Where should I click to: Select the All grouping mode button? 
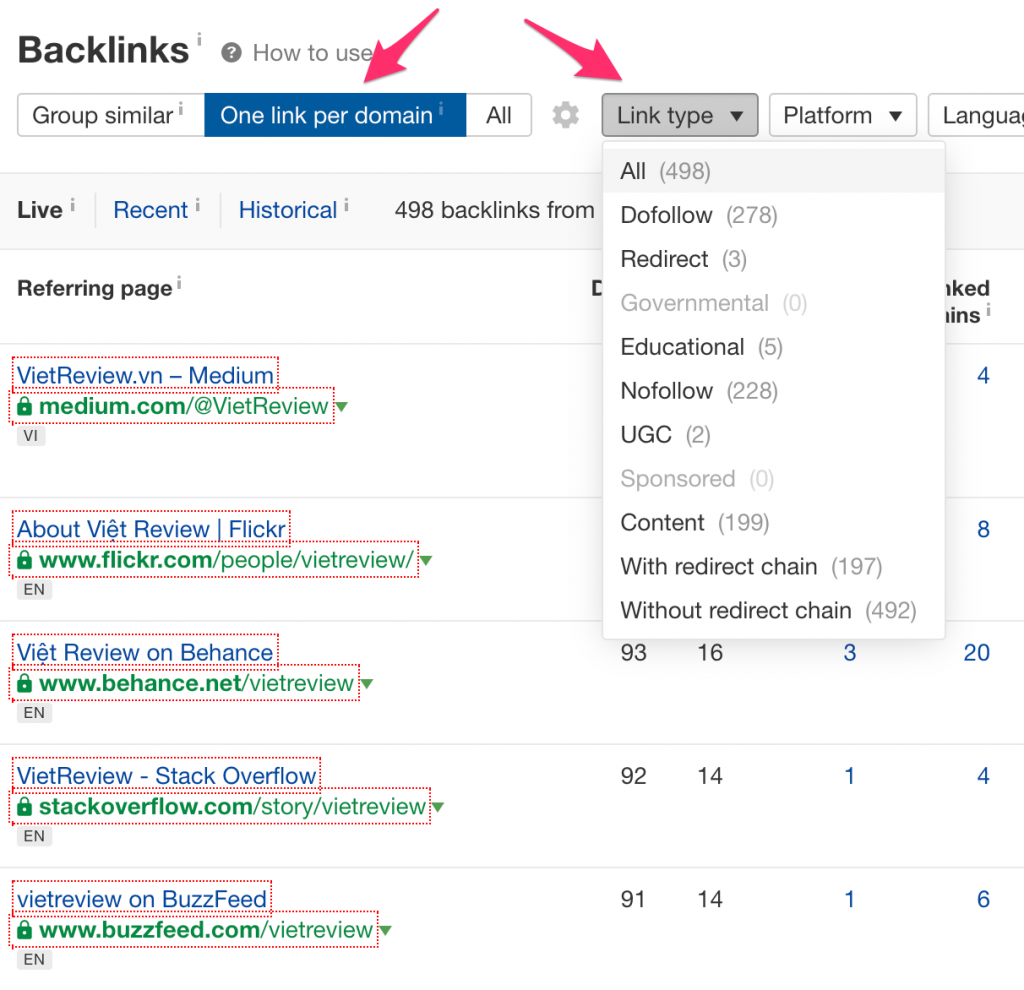(x=499, y=116)
